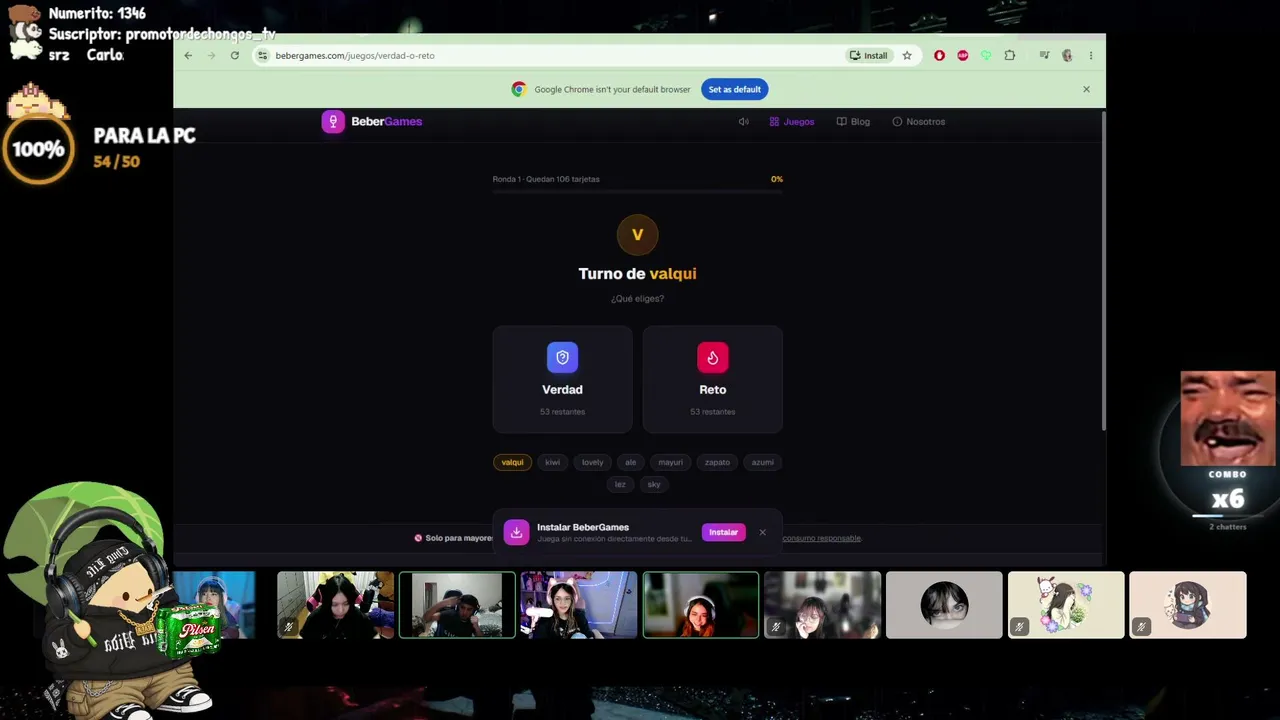1280x720 pixels.
Task: Open the red Opera-style extension icon
Action: (x=939, y=56)
